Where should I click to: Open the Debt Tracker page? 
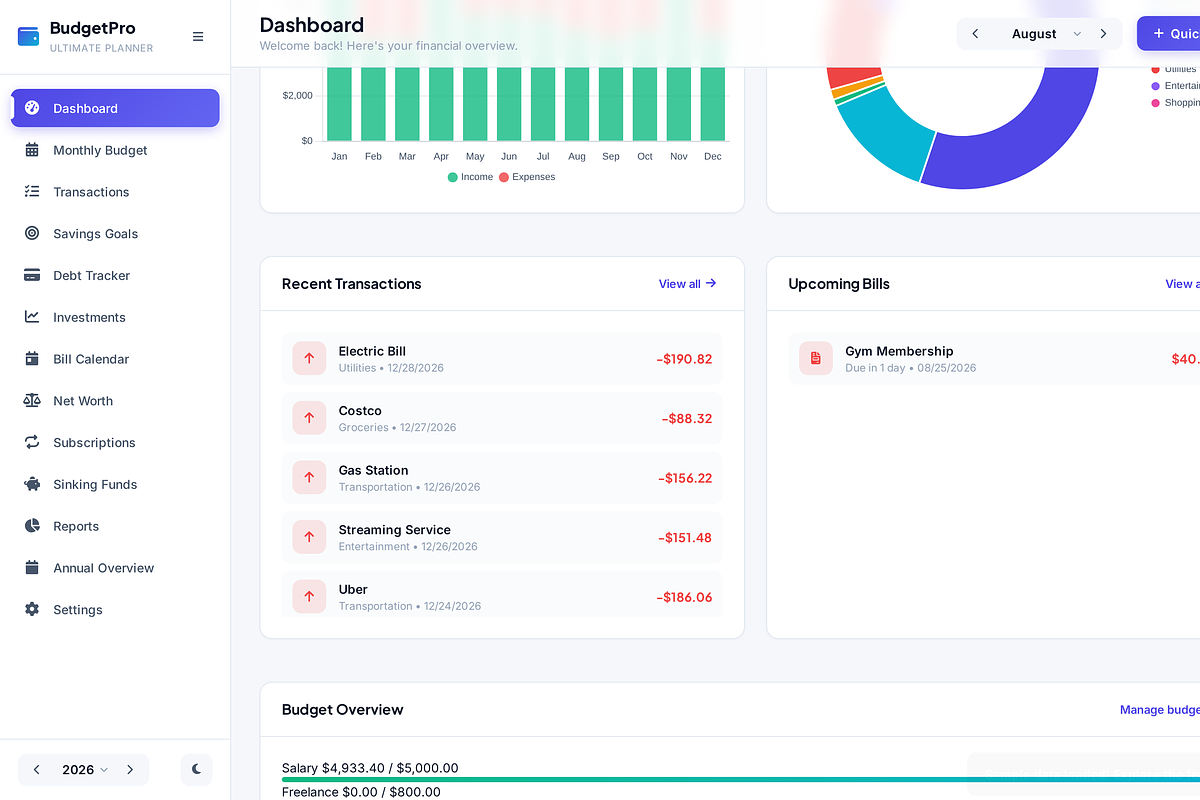click(x=115, y=275)
